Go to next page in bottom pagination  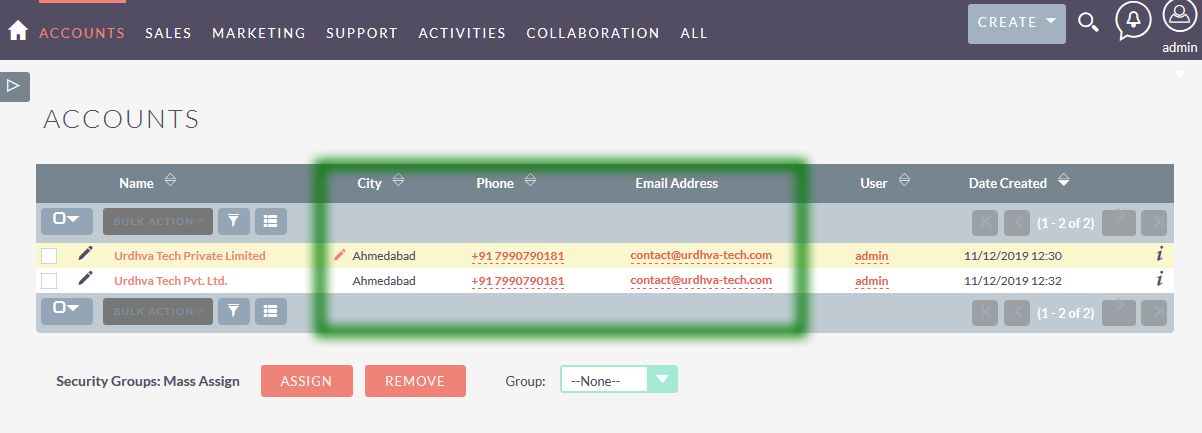click(x=1119, y=313)
